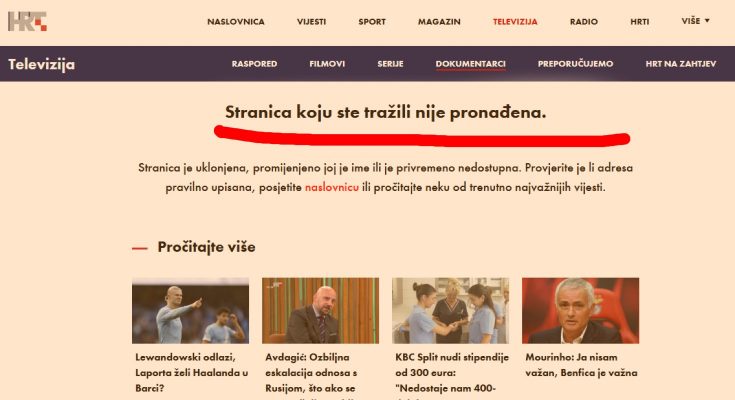Click the Televizija section title
Screen dimensions: 735x400
(41, 64)
